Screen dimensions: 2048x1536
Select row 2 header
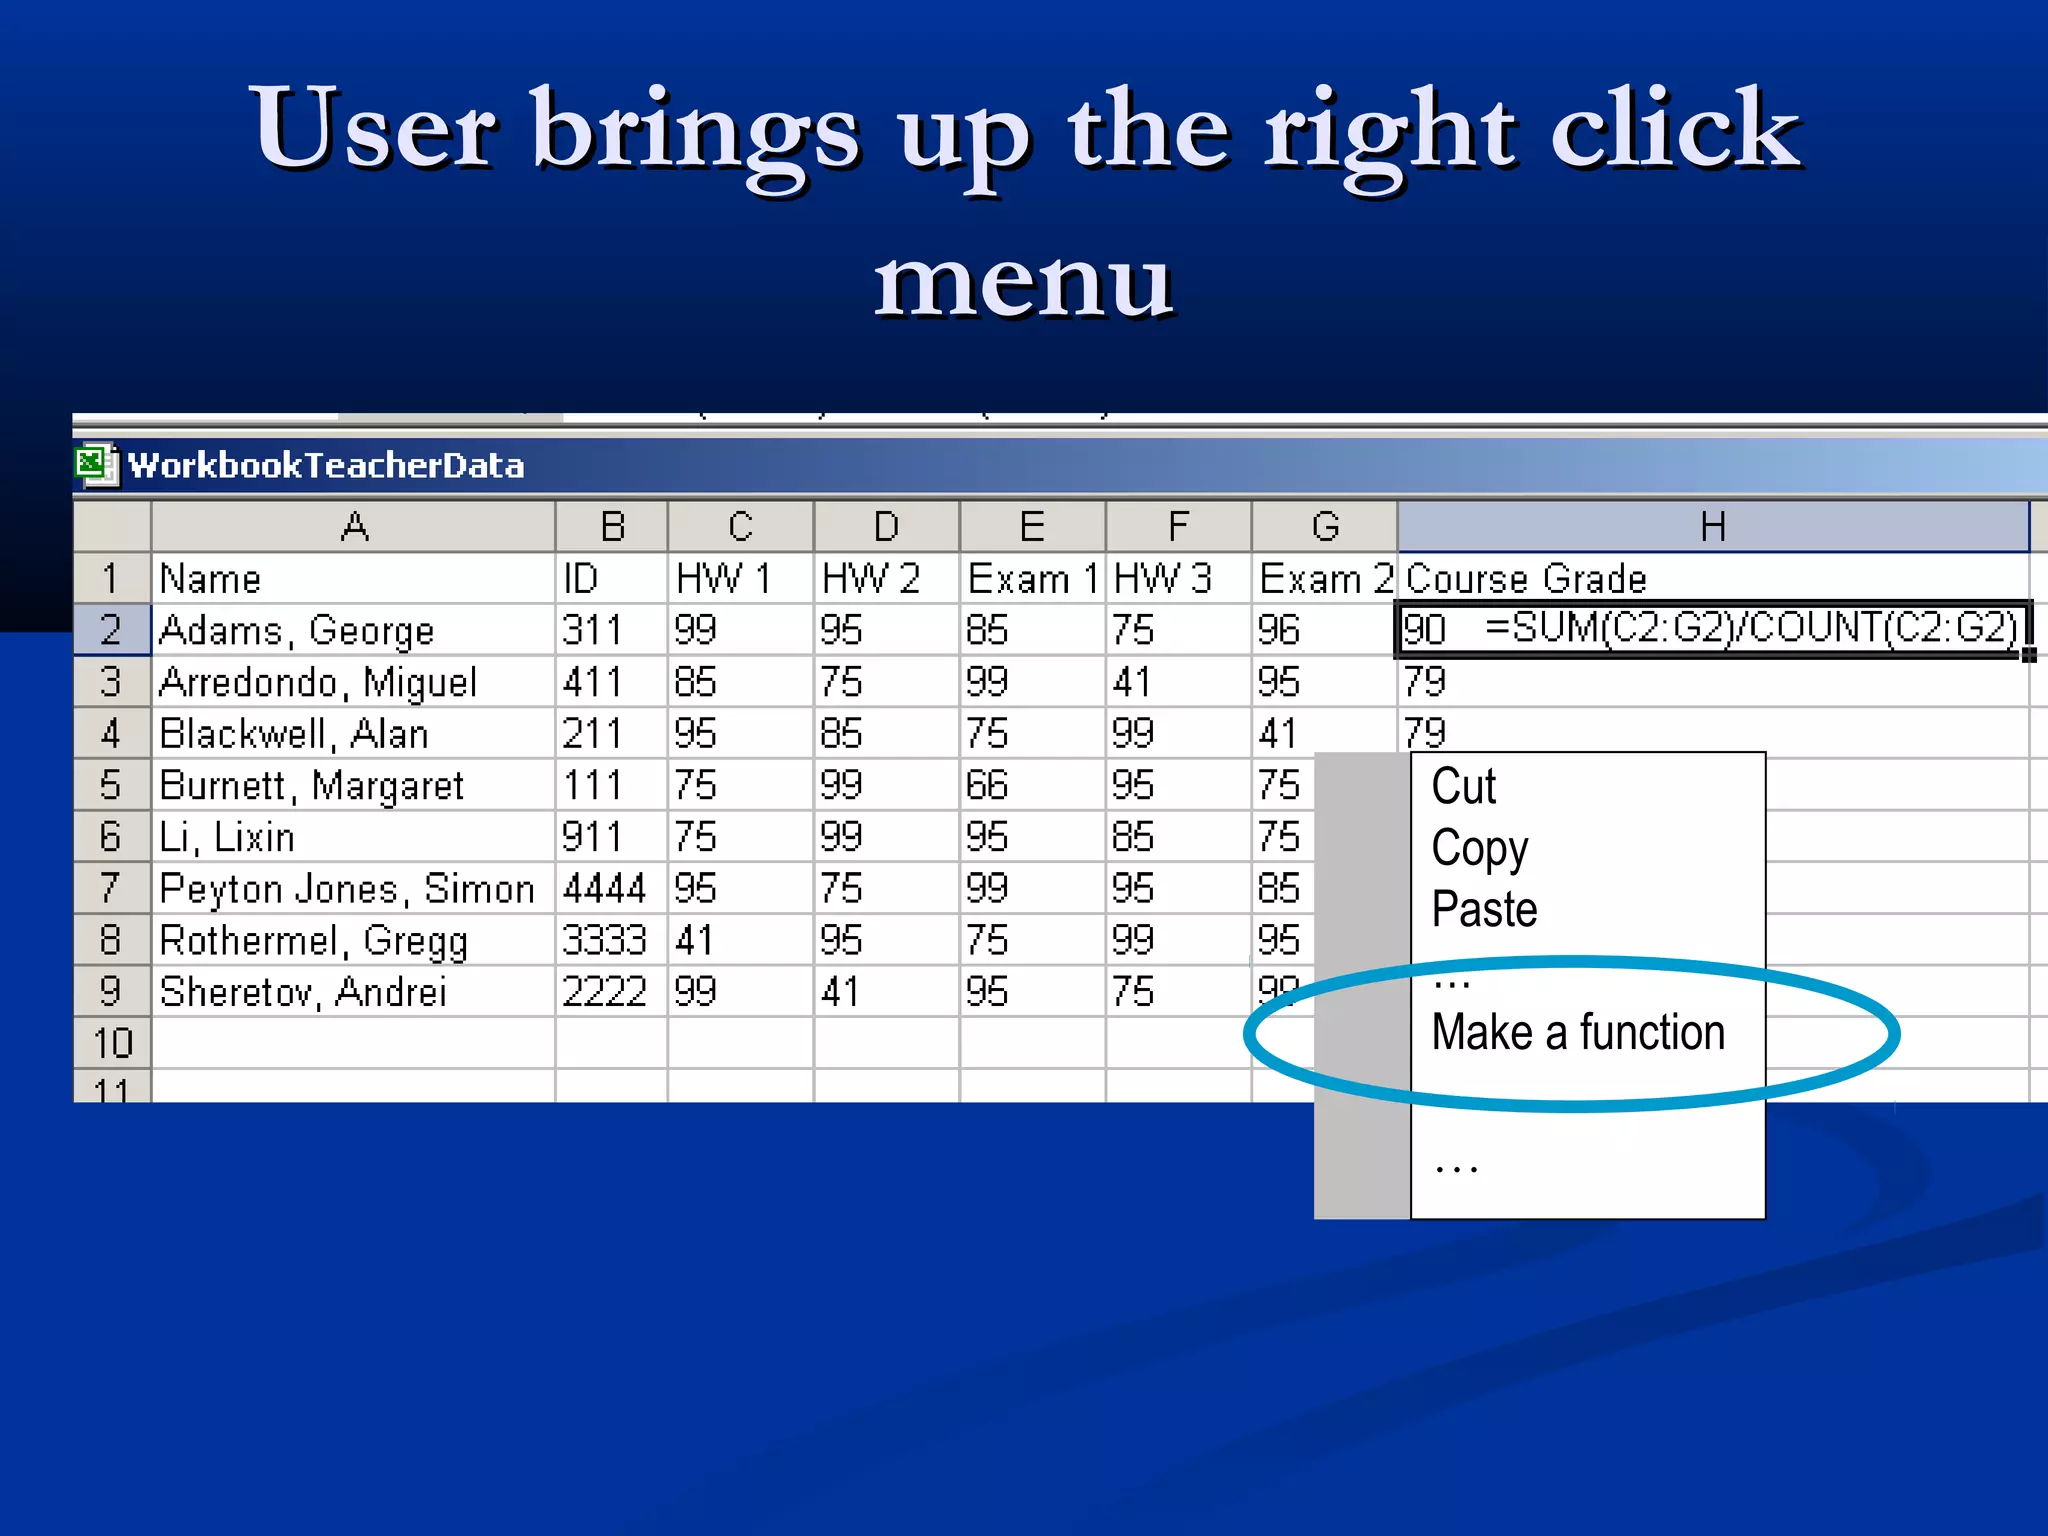pos(112,630)
